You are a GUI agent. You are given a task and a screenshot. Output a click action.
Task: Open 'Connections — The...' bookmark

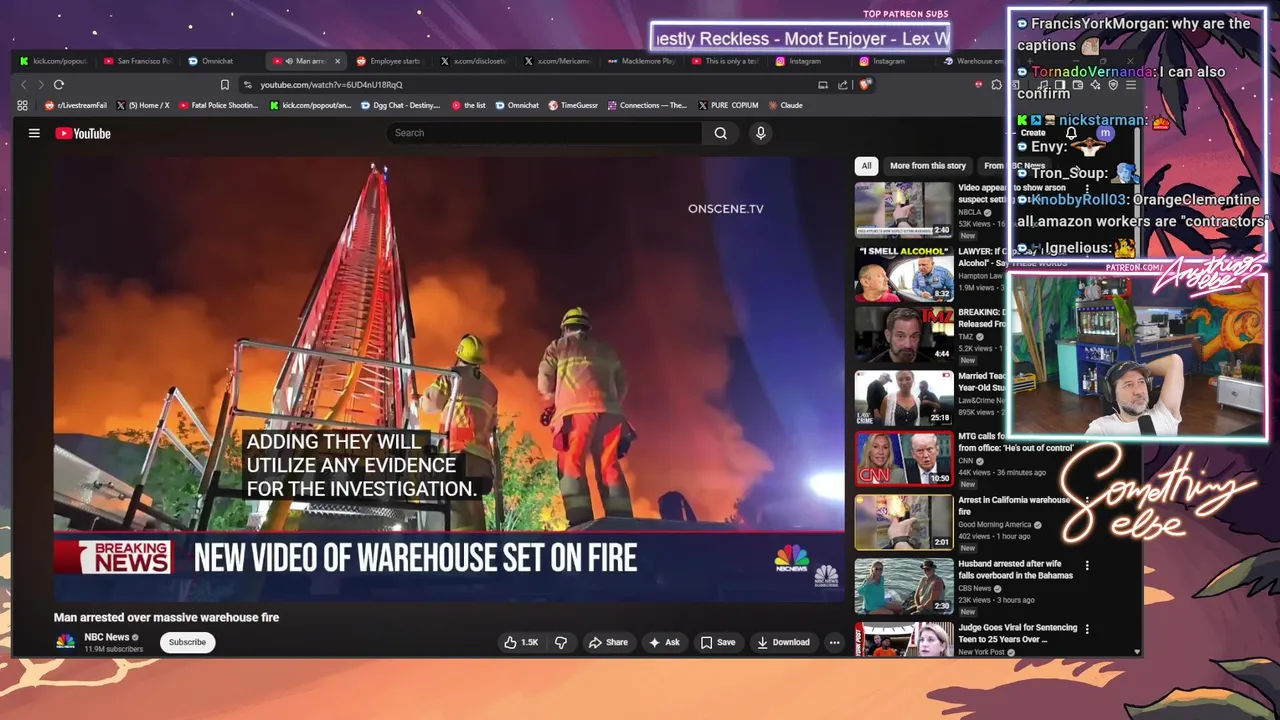(647, 105)
